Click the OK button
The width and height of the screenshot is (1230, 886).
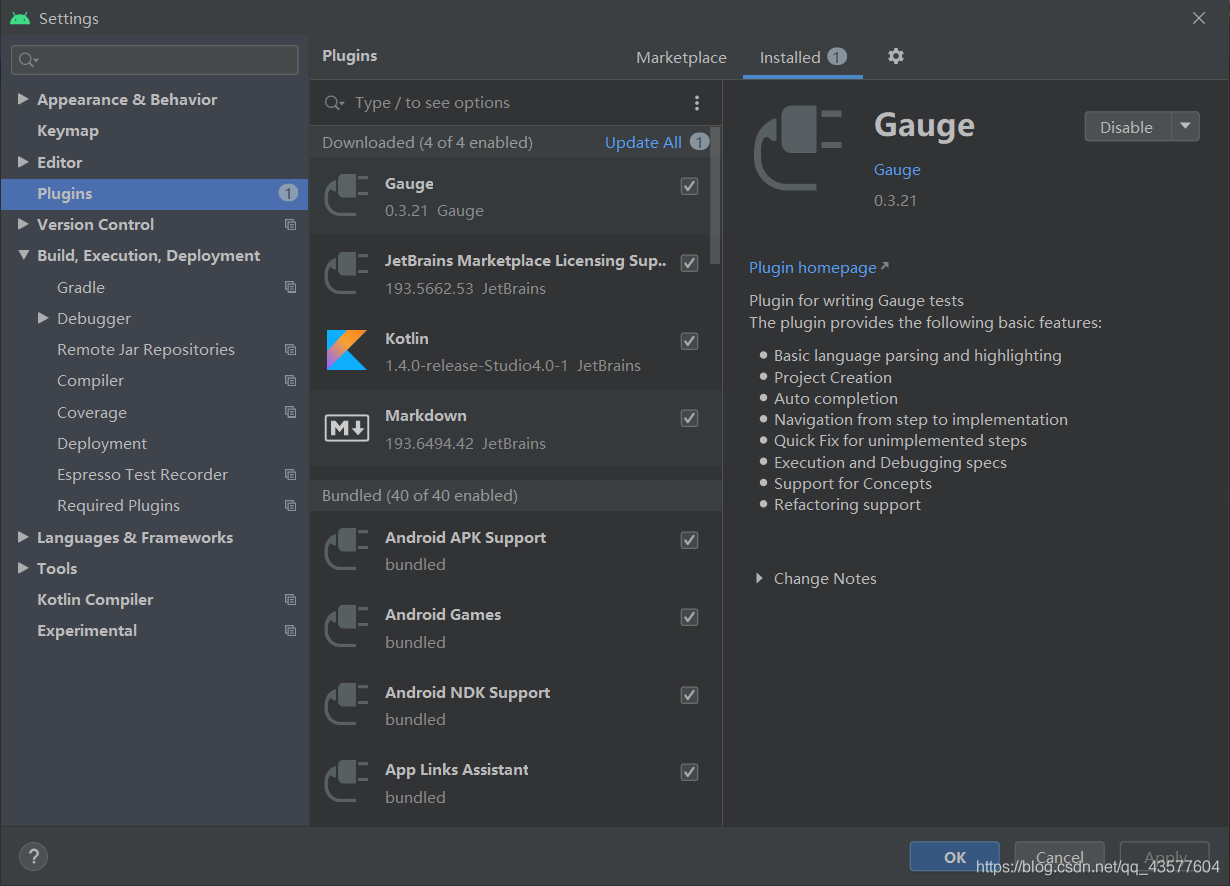point(955,857)
